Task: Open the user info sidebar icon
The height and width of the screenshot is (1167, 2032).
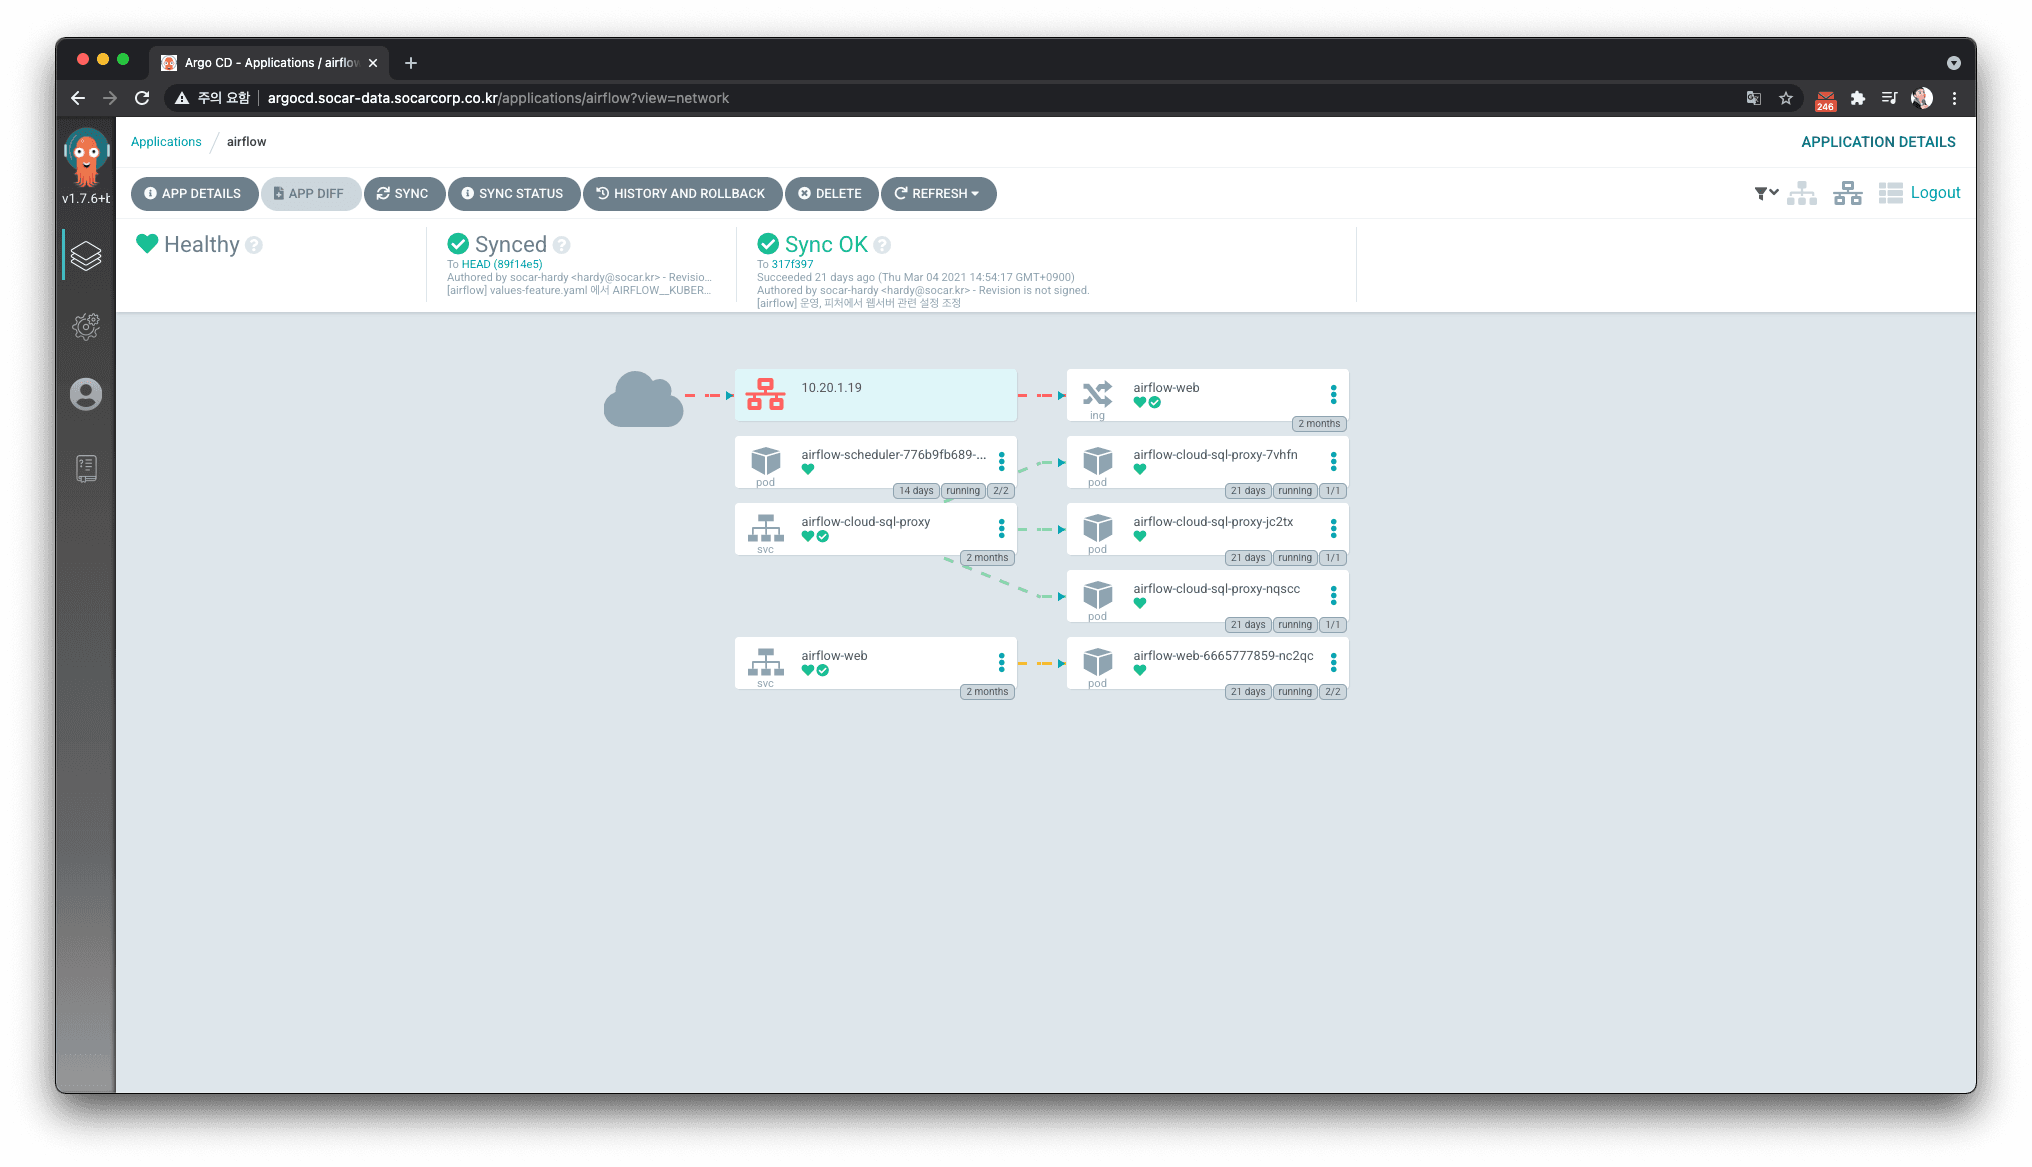Action: pos(86,394)
